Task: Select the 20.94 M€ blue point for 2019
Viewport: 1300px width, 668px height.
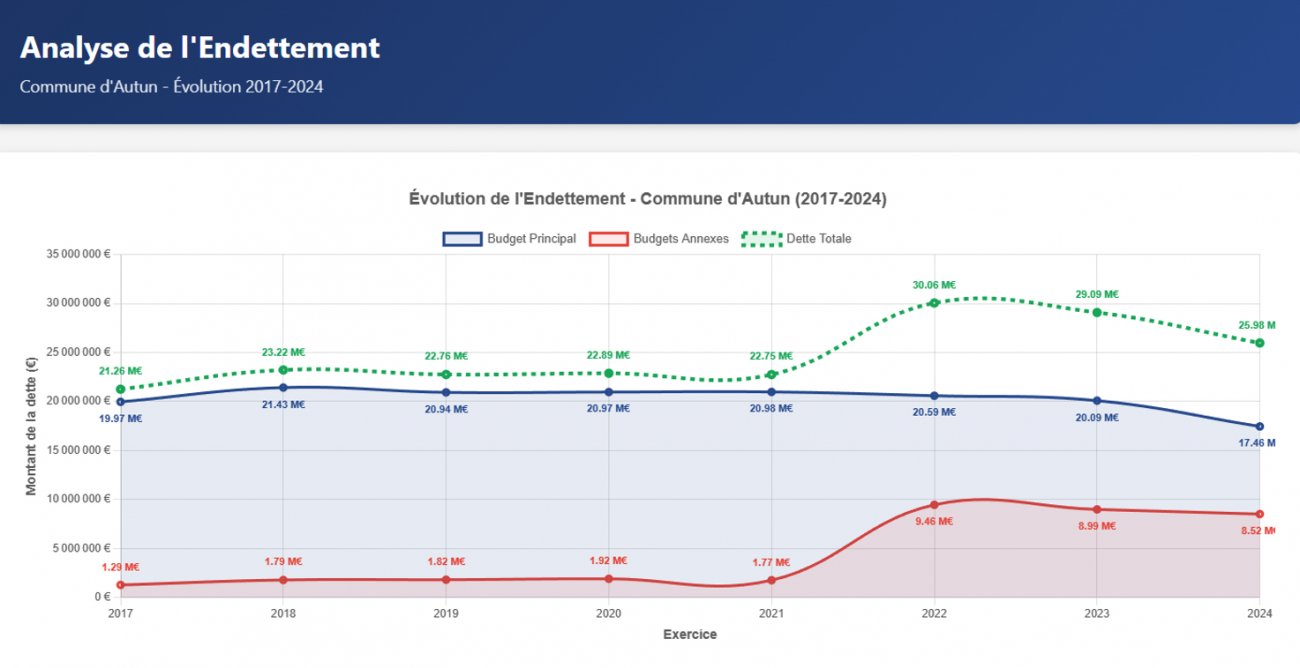Action: click(x=446, y=393)
